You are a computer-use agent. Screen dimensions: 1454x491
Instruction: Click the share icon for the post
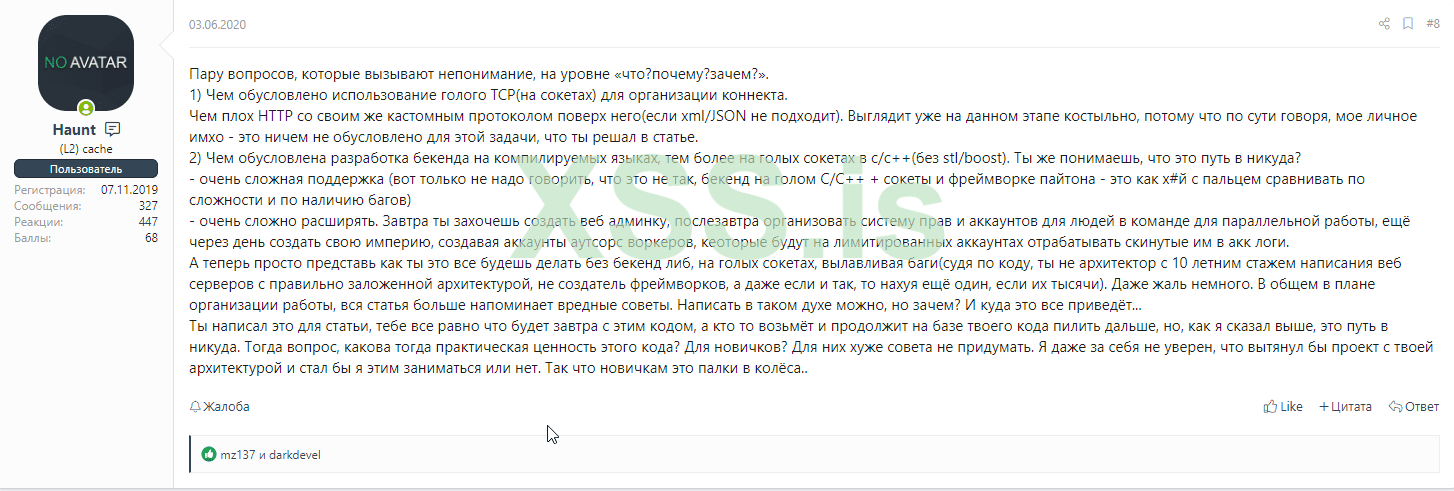(x=1385, y=24)
